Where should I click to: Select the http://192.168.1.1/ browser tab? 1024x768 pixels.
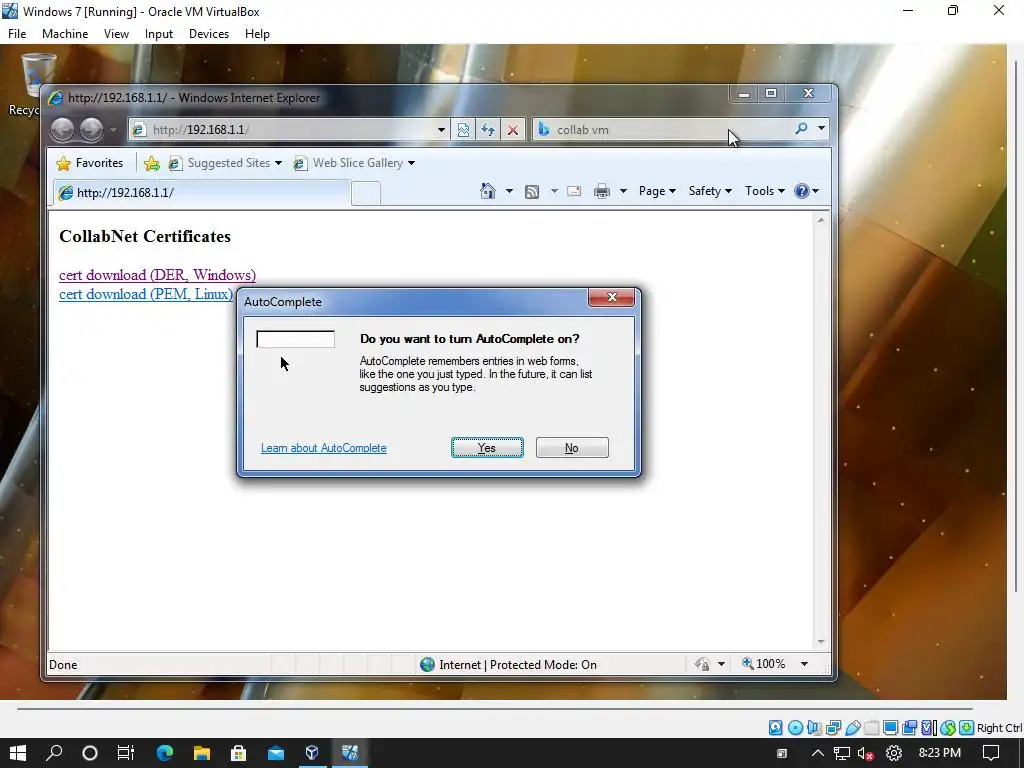pos(200,193)
